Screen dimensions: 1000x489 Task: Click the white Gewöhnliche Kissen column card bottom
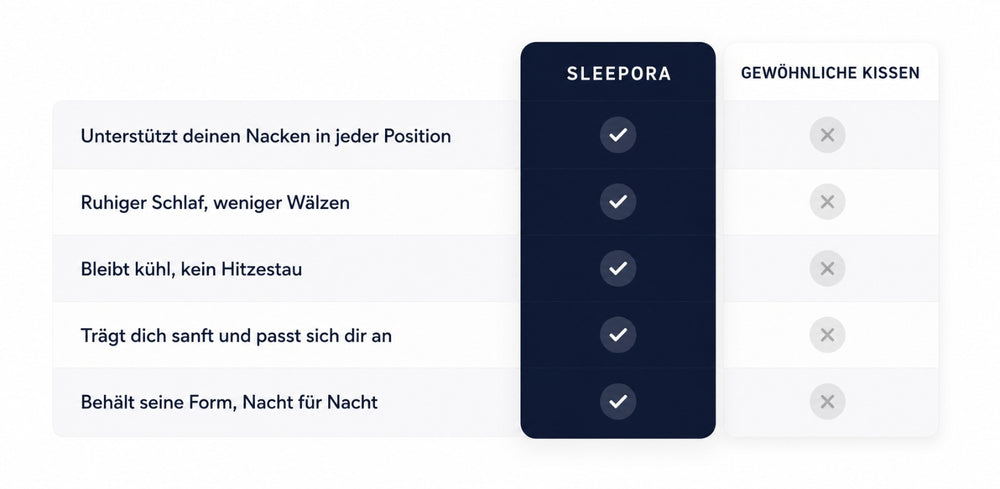(x=830, y=428)
